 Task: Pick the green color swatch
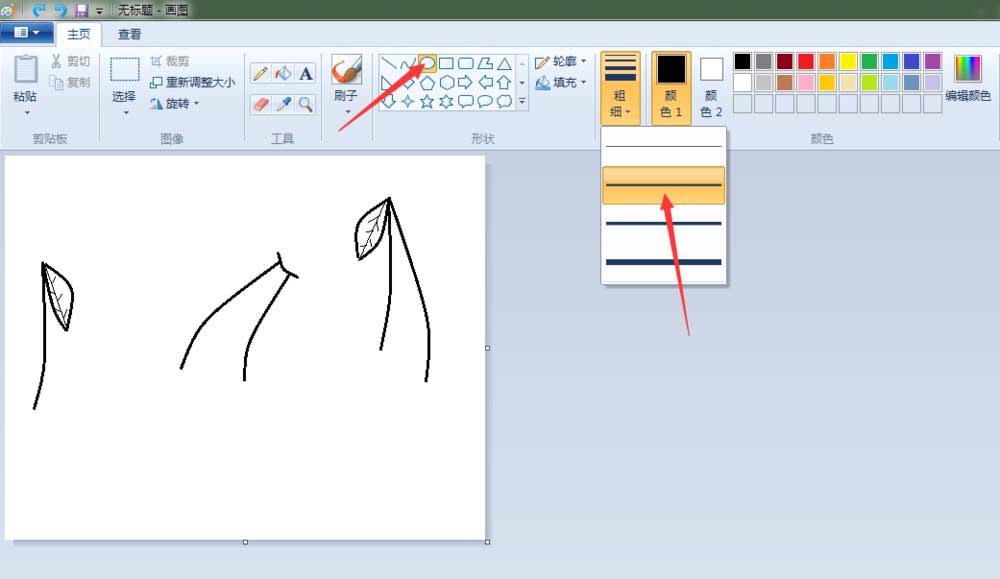869,61
